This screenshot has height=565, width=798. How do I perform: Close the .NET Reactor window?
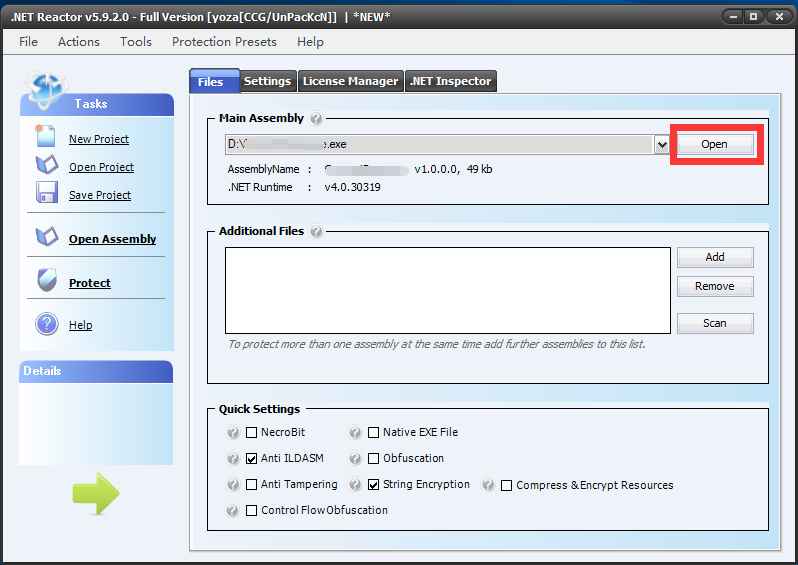click(x=779, y=17)
